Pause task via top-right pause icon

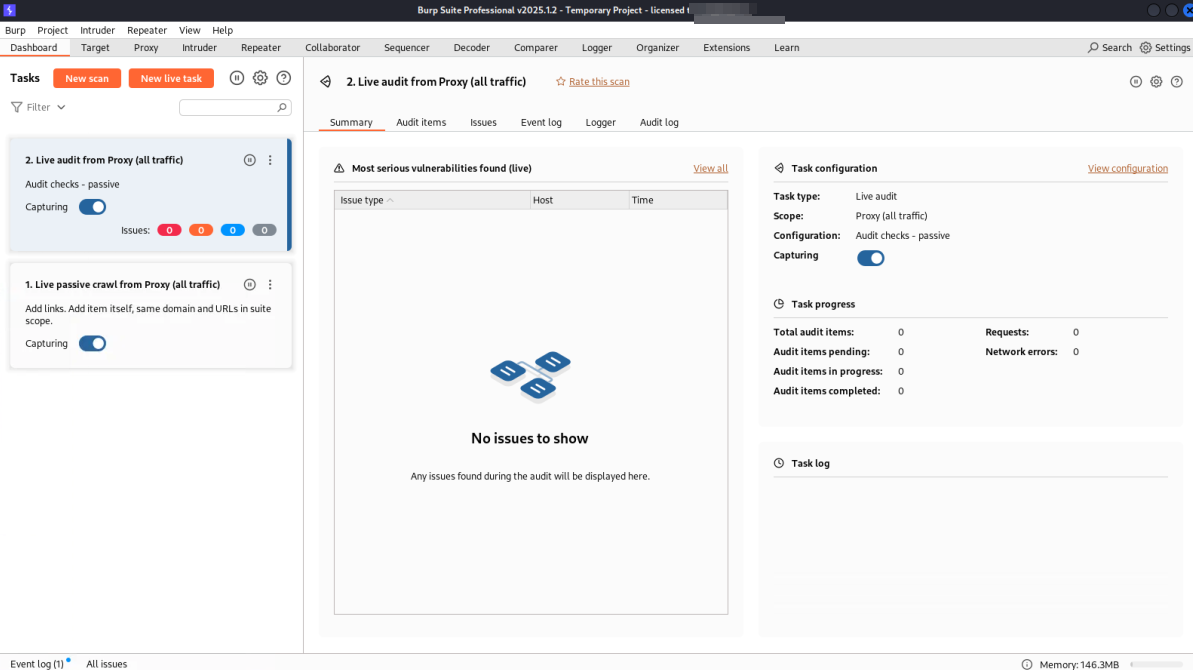tap(1136, 81)
